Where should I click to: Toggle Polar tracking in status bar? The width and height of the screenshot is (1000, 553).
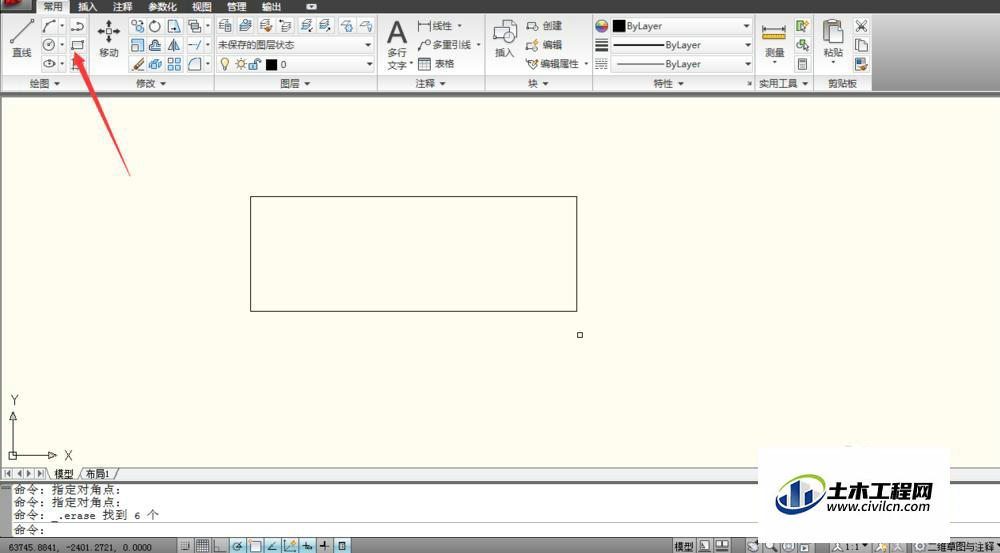(237, 546)
